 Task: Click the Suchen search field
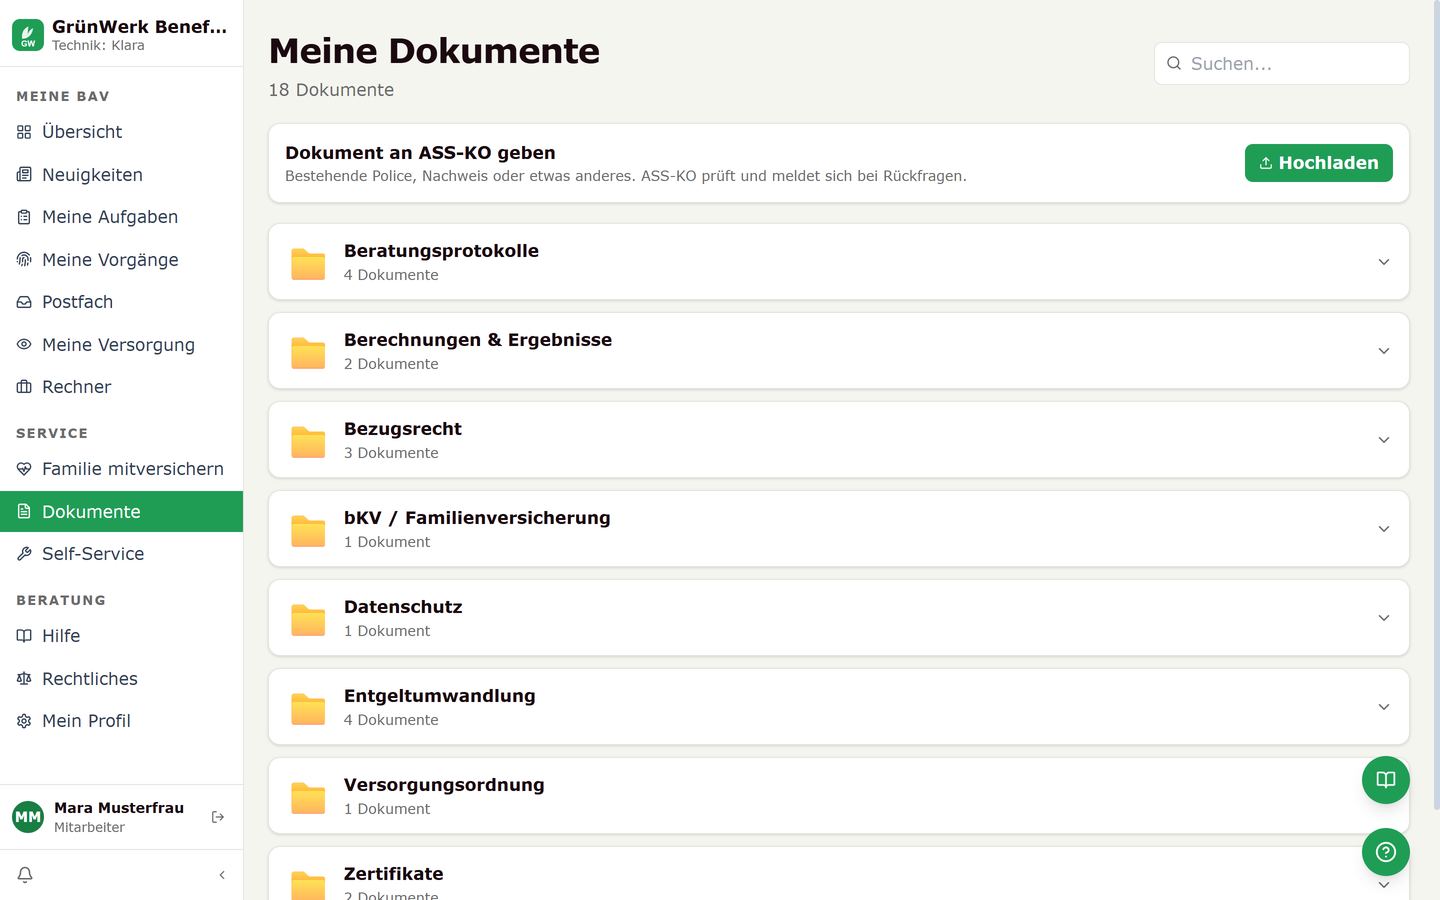click(x=1282, y=64)
